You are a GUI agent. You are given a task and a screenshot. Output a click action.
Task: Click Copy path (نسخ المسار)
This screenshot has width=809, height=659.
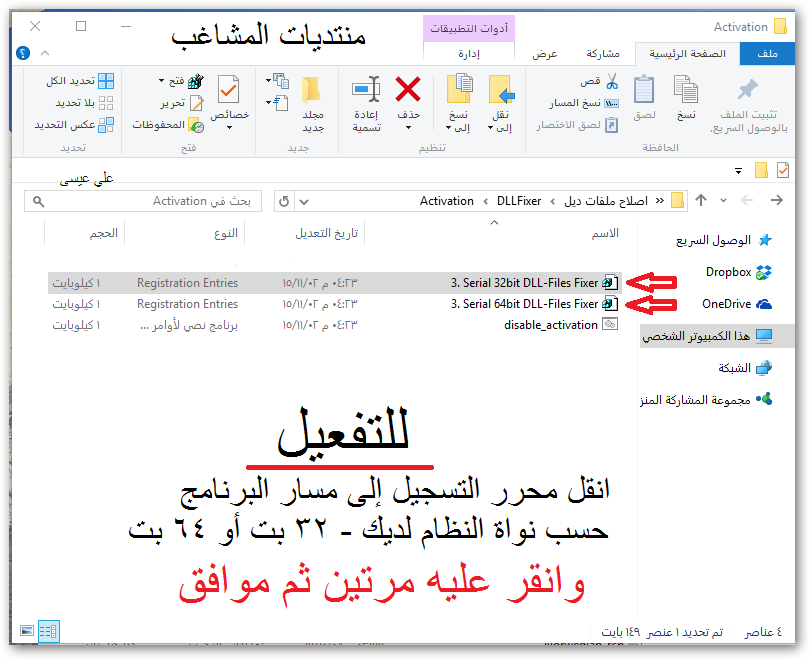click(x=584, y=103)
